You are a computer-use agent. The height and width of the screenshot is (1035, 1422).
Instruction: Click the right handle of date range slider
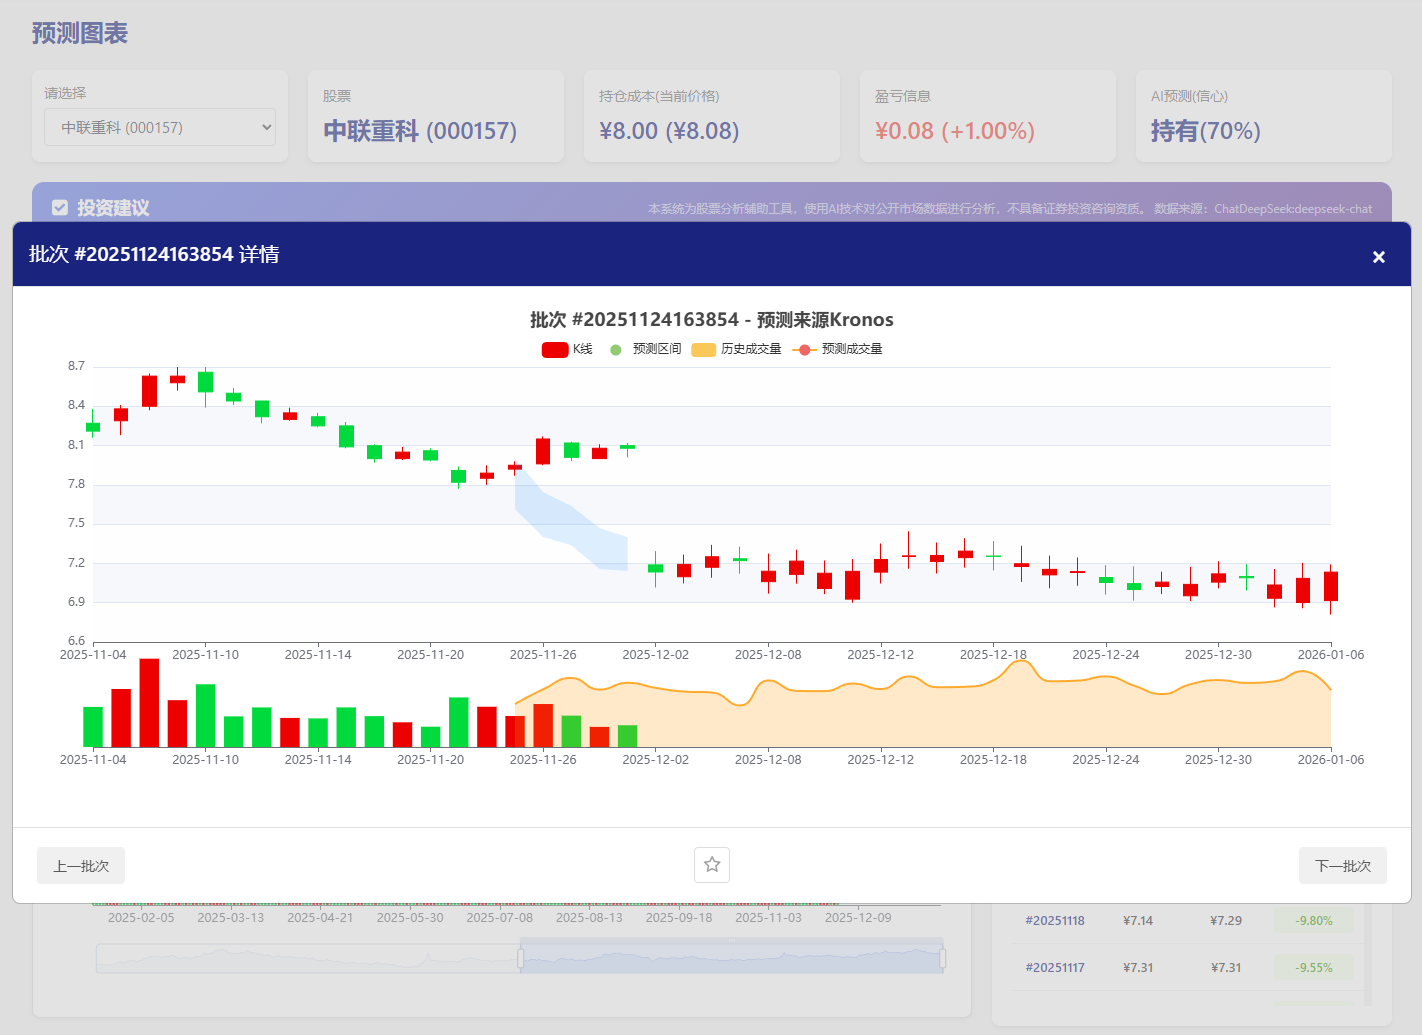coord(943,958)
